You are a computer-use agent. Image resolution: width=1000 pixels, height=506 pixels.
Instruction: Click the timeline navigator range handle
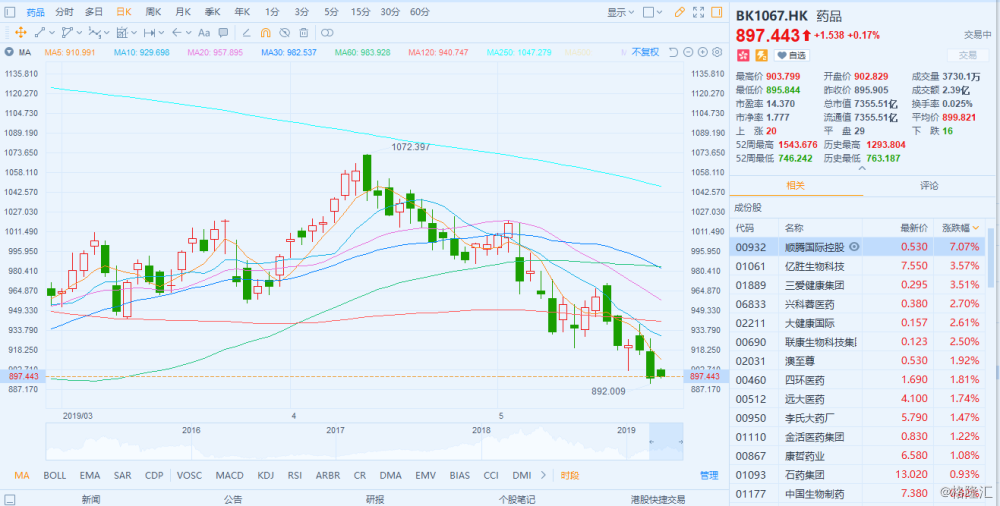click(x=666, y=441)
